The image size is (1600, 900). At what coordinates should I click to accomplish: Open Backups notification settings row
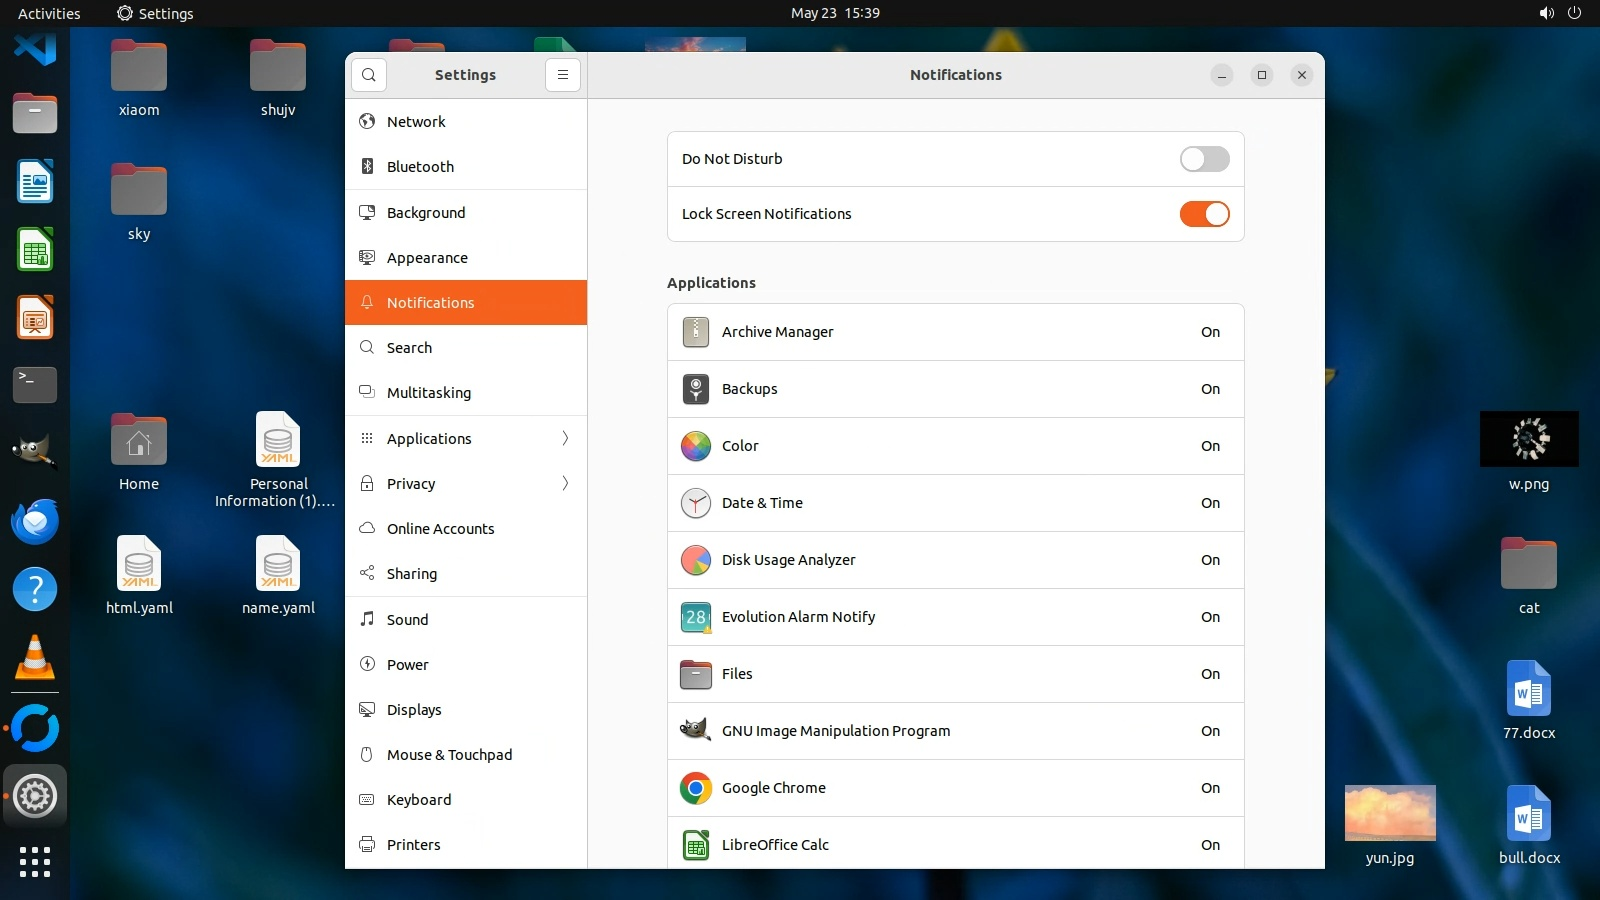click(955, 389)
